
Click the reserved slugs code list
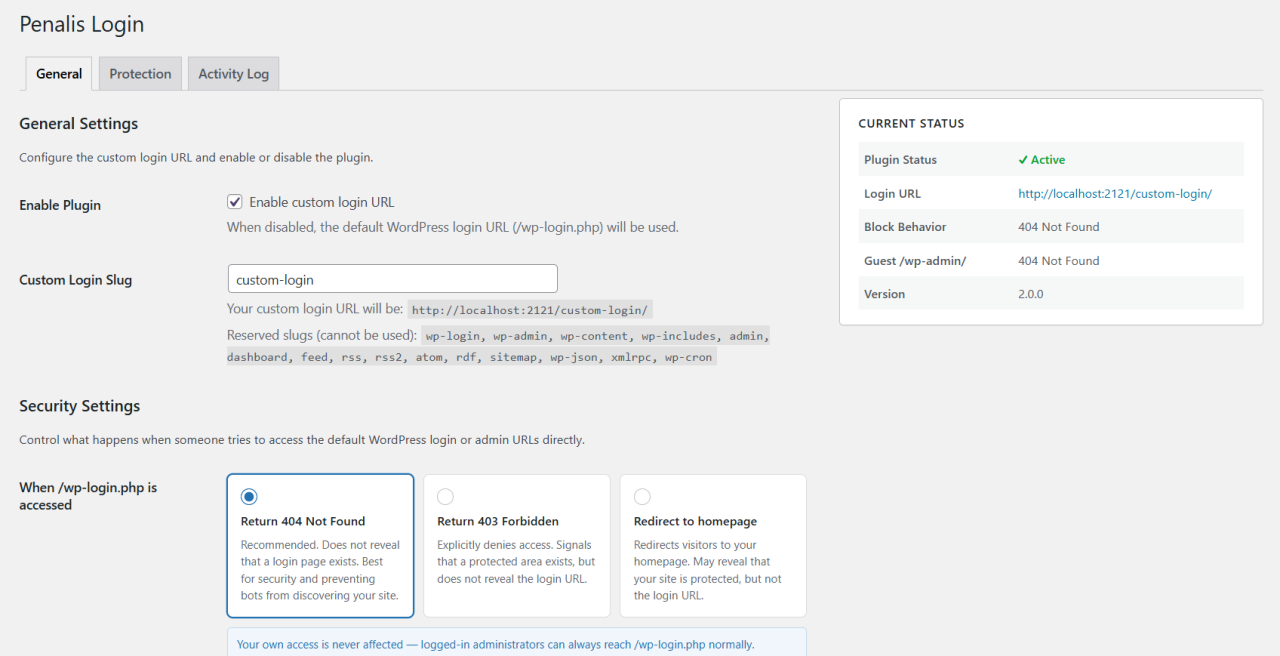tap(498, 346)
